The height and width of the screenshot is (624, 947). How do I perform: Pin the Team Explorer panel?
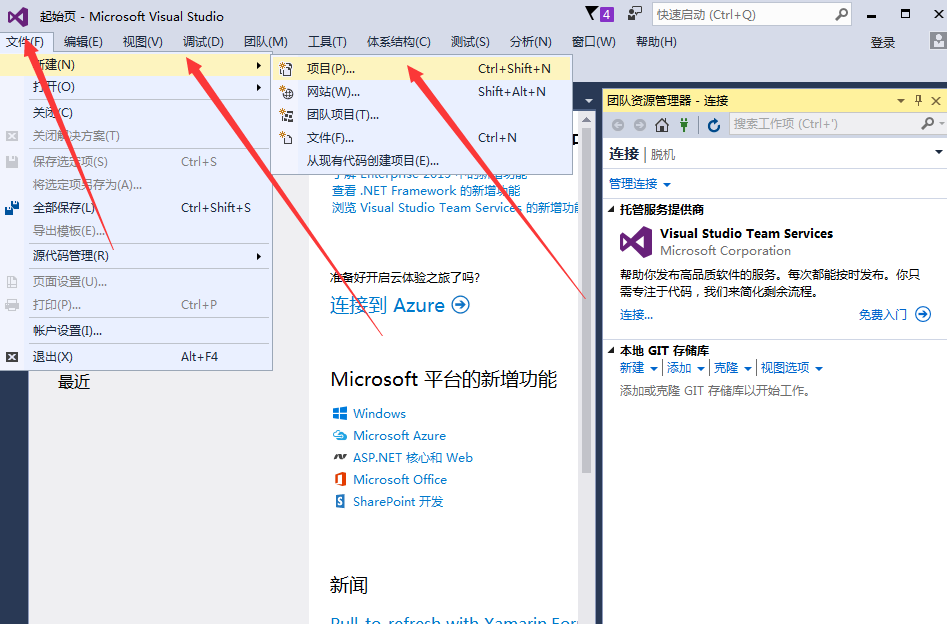coord(919,100)
